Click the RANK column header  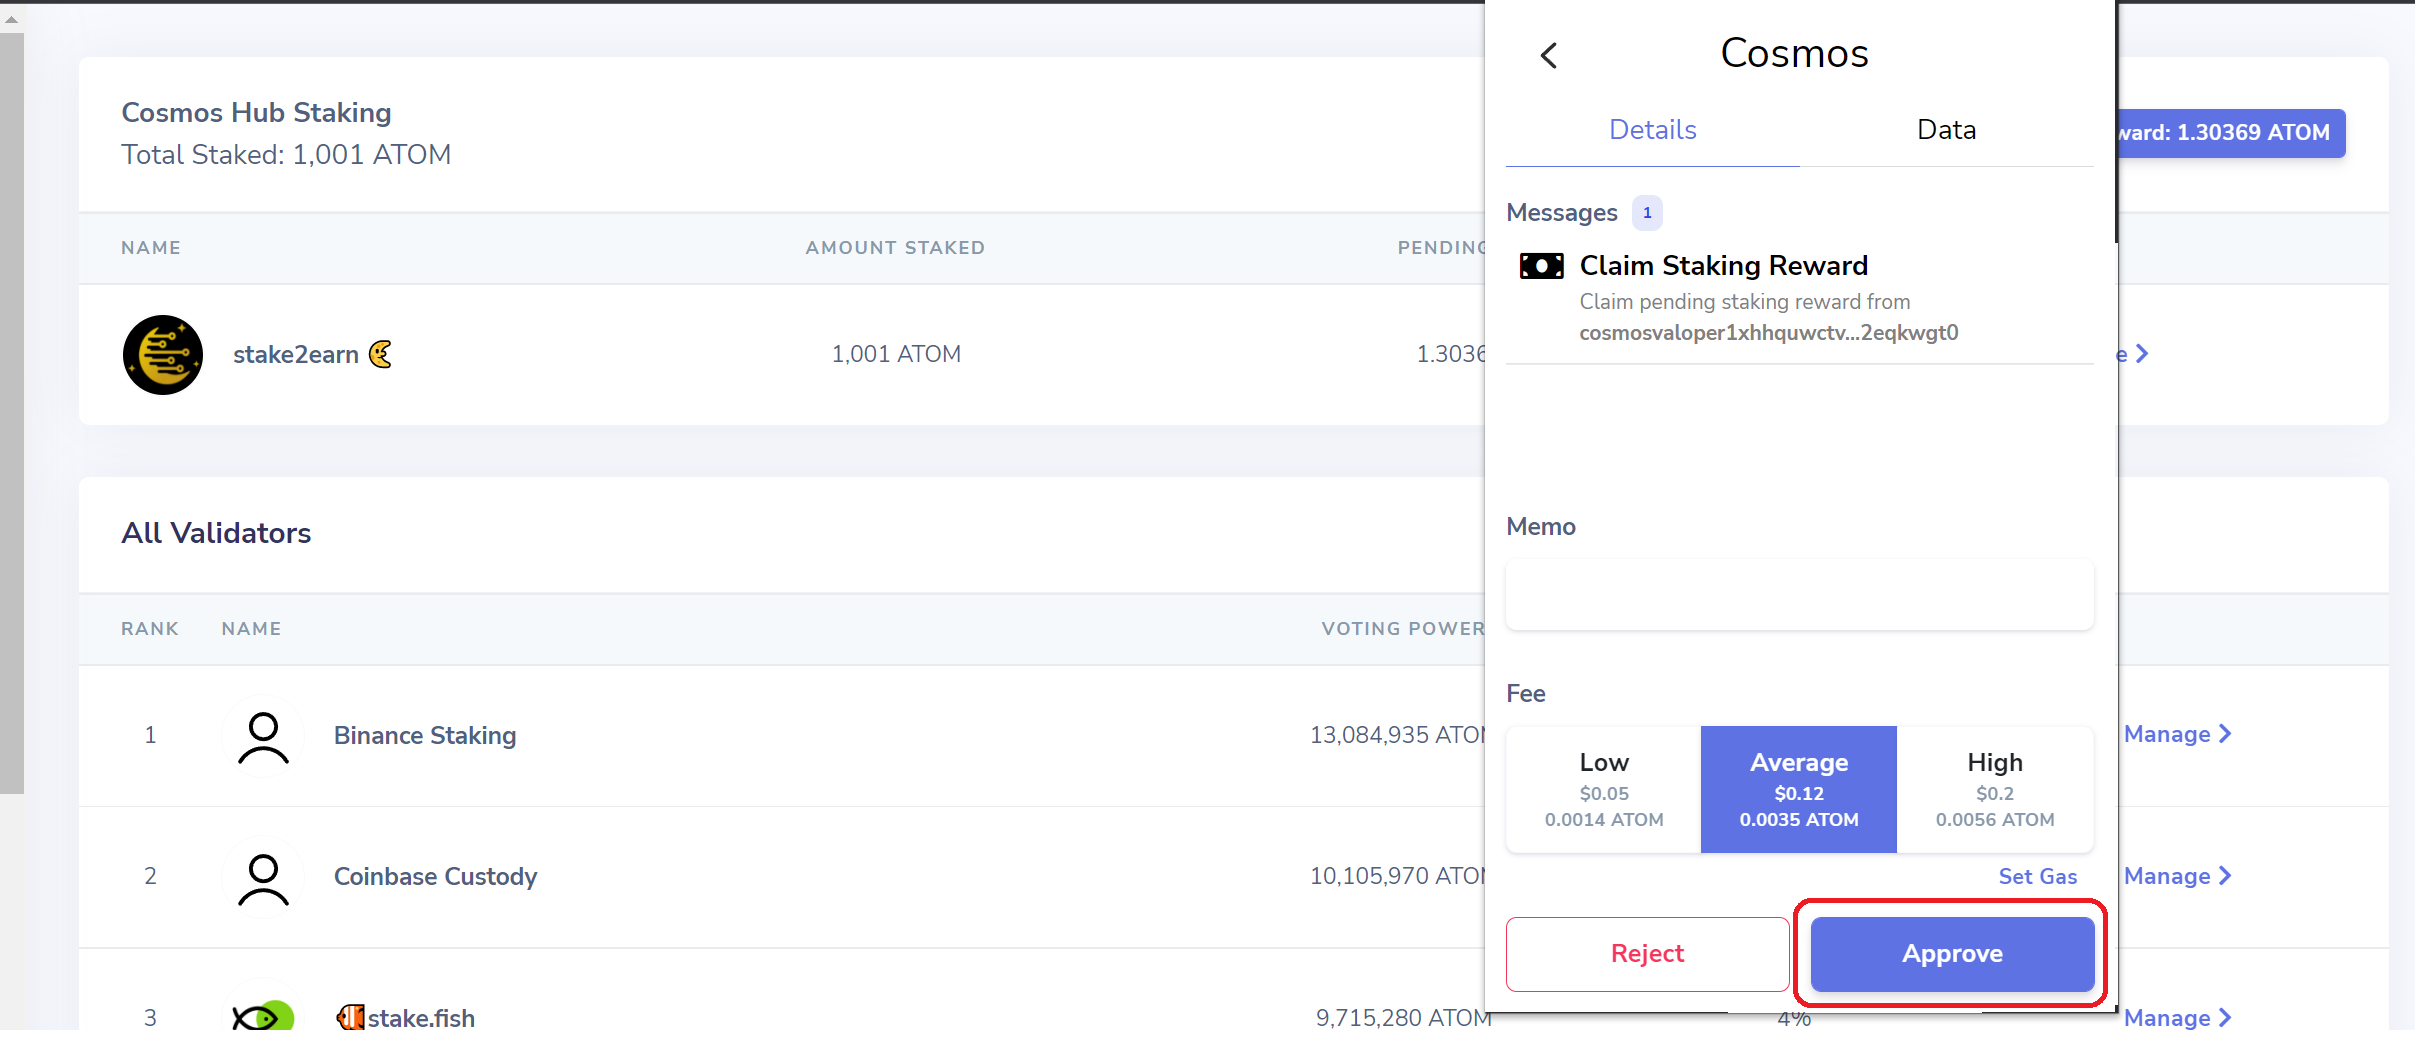tap(150, 629)
